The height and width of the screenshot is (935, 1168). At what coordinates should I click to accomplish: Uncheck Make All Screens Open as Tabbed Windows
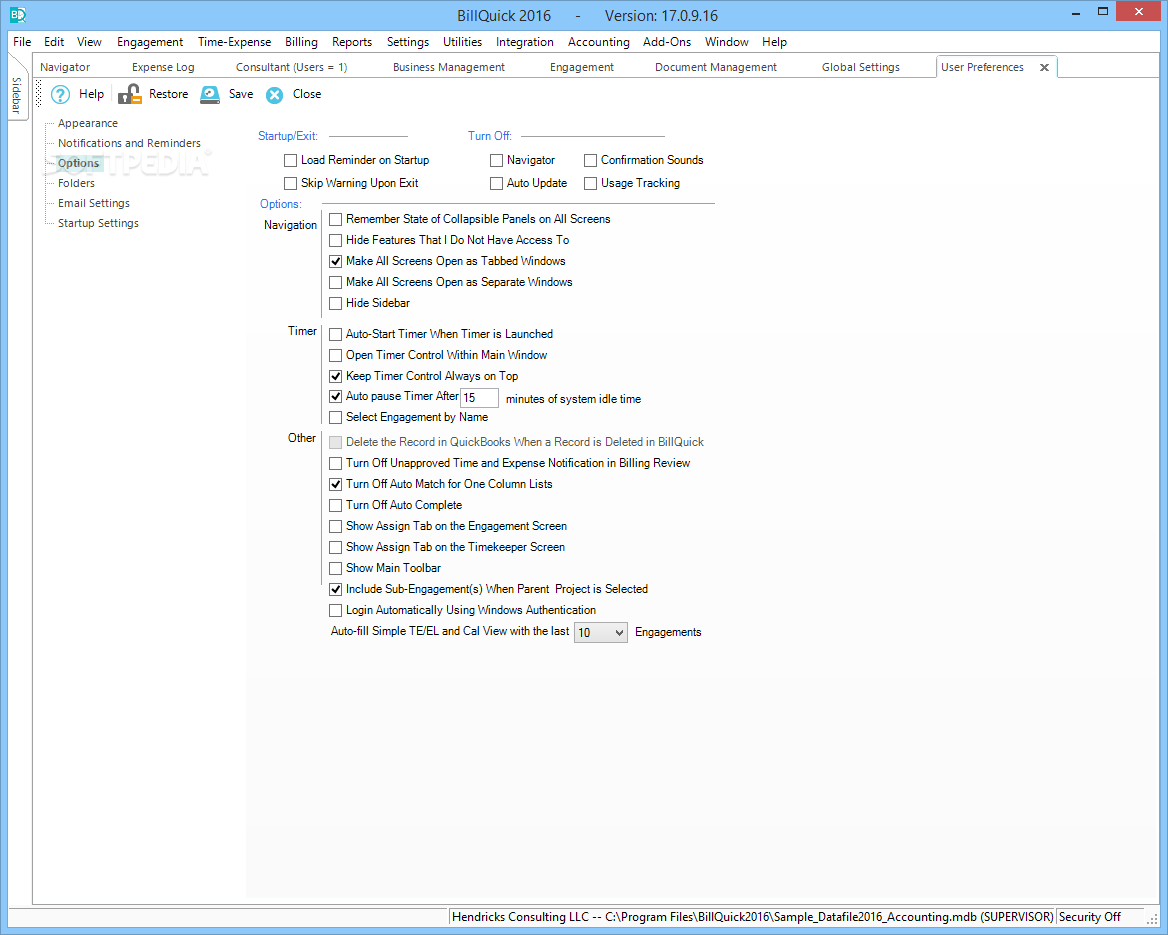coord(336,262)
